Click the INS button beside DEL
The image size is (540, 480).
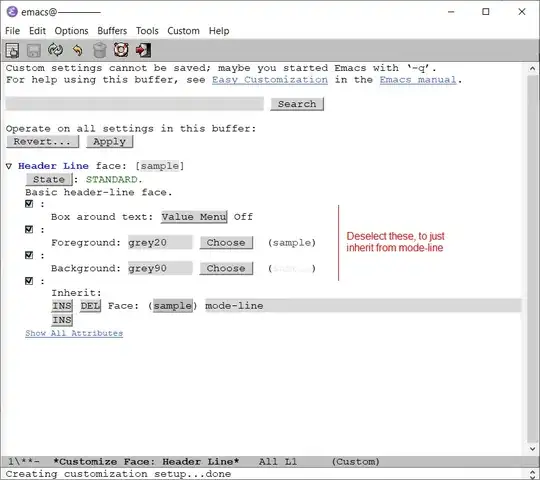coord(62,306)
